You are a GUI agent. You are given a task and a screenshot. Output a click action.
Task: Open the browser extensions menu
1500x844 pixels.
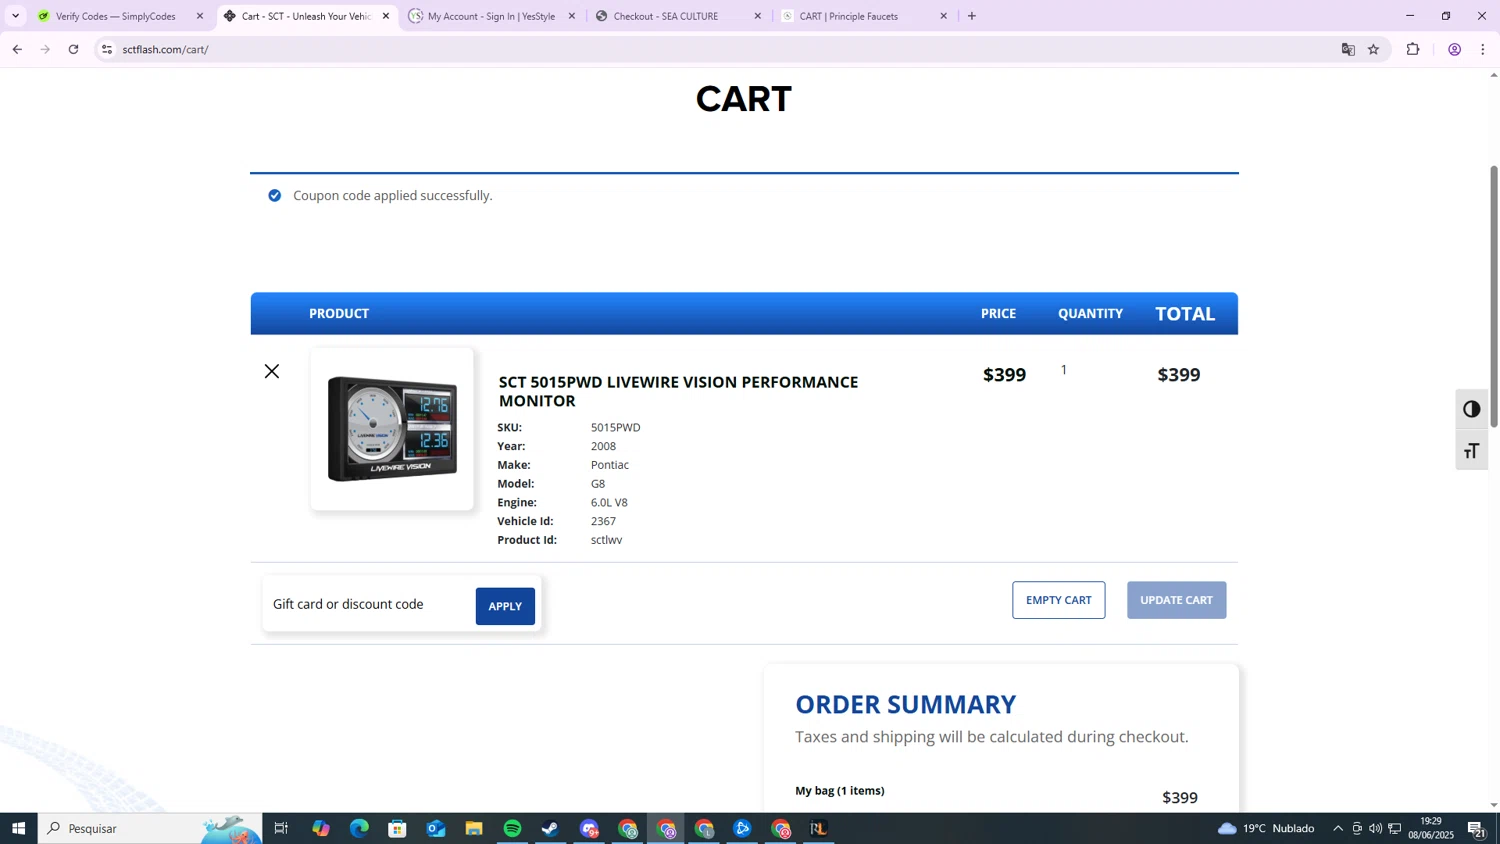[1413, 49]
